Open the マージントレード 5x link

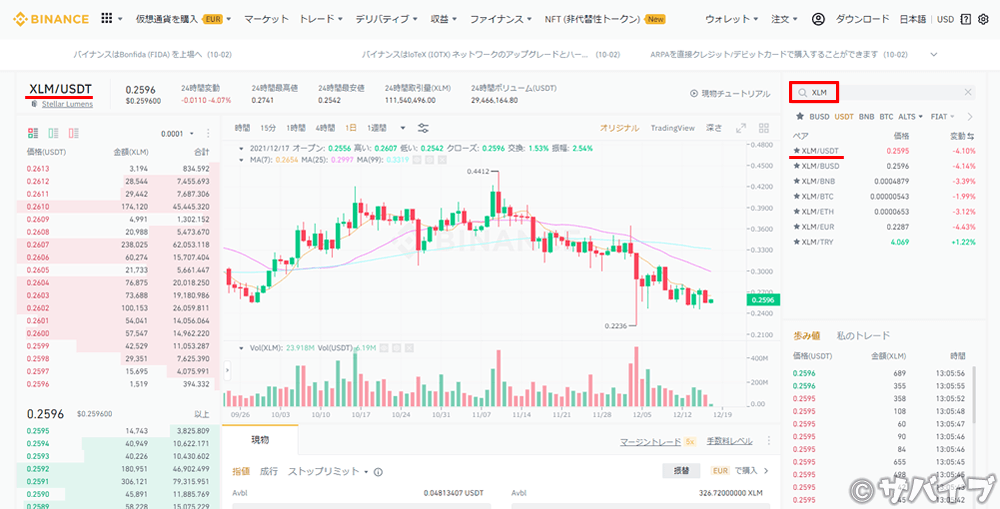(658, 441)
